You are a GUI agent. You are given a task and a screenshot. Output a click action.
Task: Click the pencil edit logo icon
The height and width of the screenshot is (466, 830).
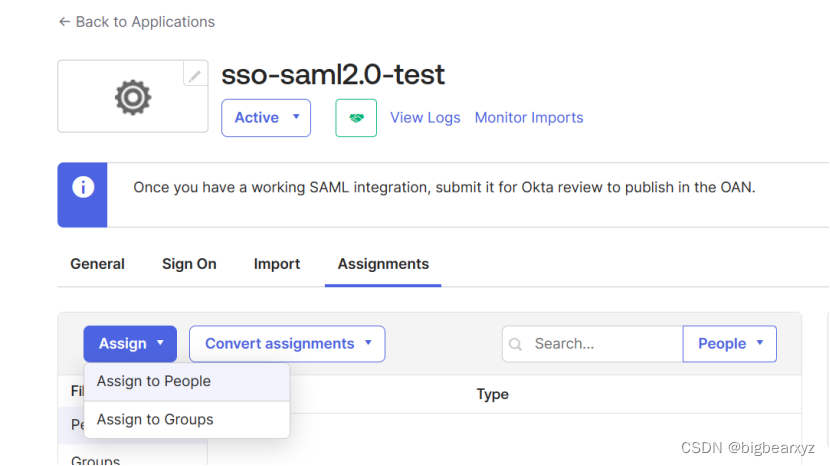tap(196, 74)
